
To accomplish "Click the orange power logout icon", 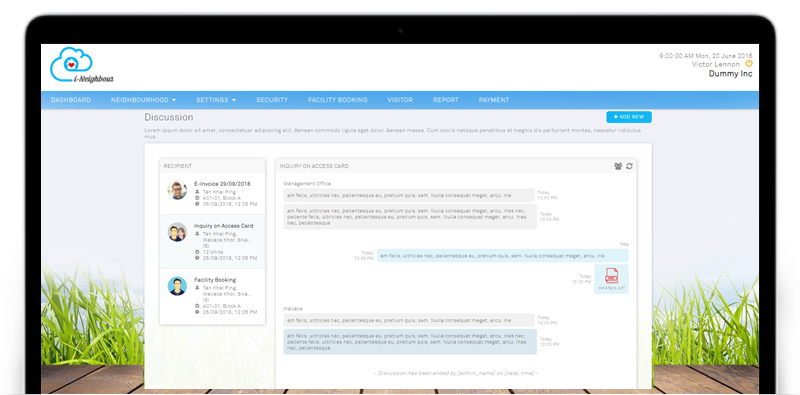I will pyautogui.click(x=748, y=64).
